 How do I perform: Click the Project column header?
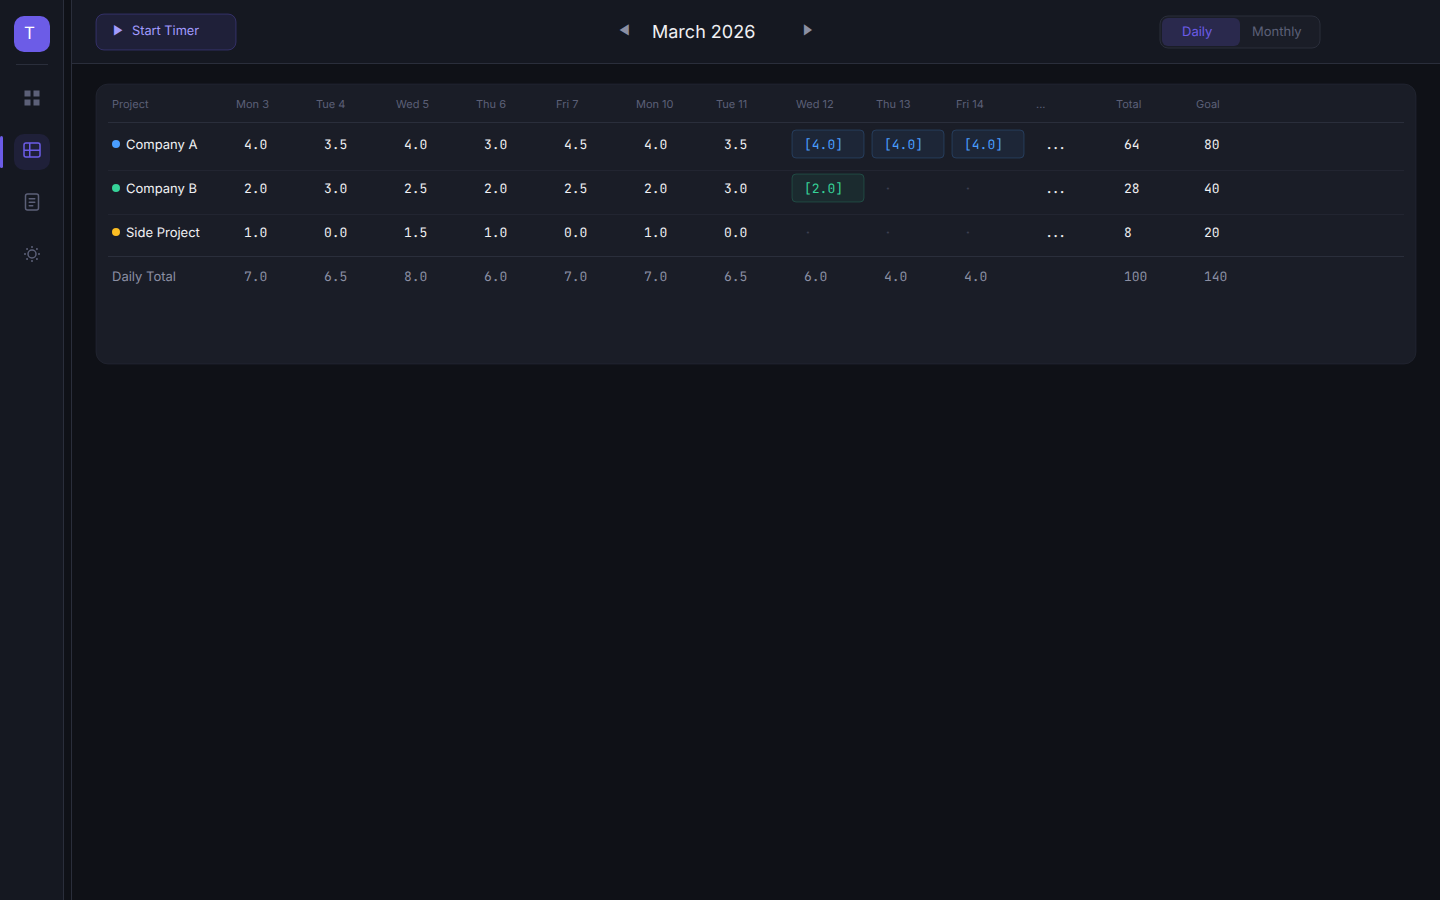click(x=130, y=104)
